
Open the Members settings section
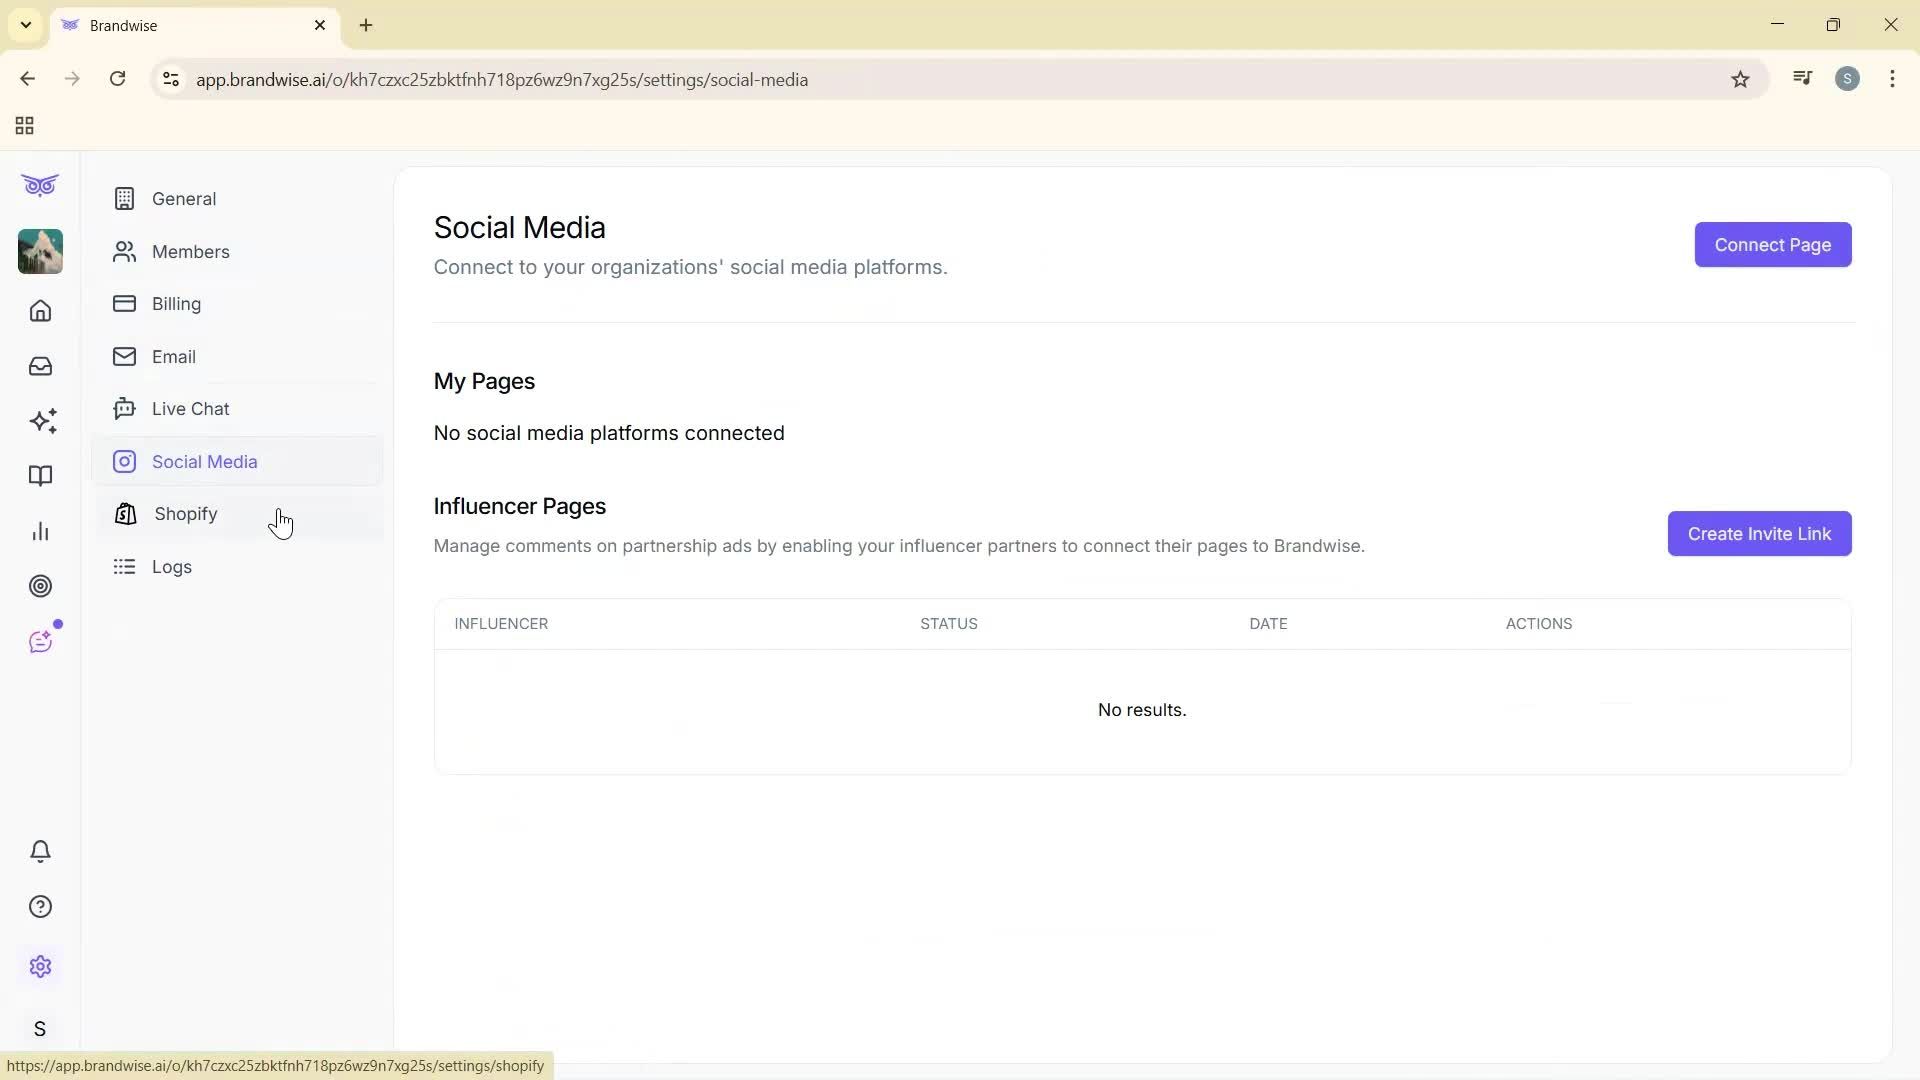(x=190, y=251)
